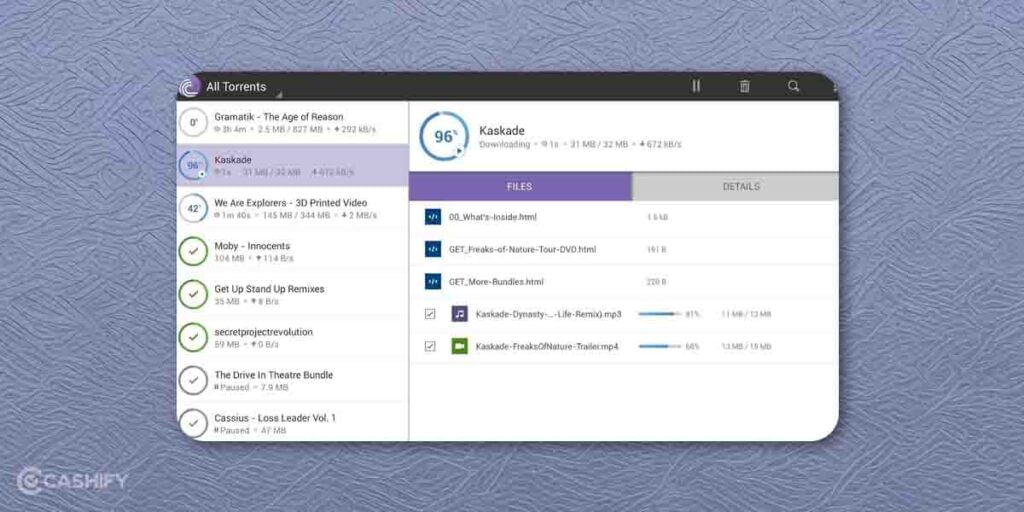Screen dimensions: 1024x512
Task: Click the grey checkmark for Cassius - Loss Leader
Action: click(193, 423)
